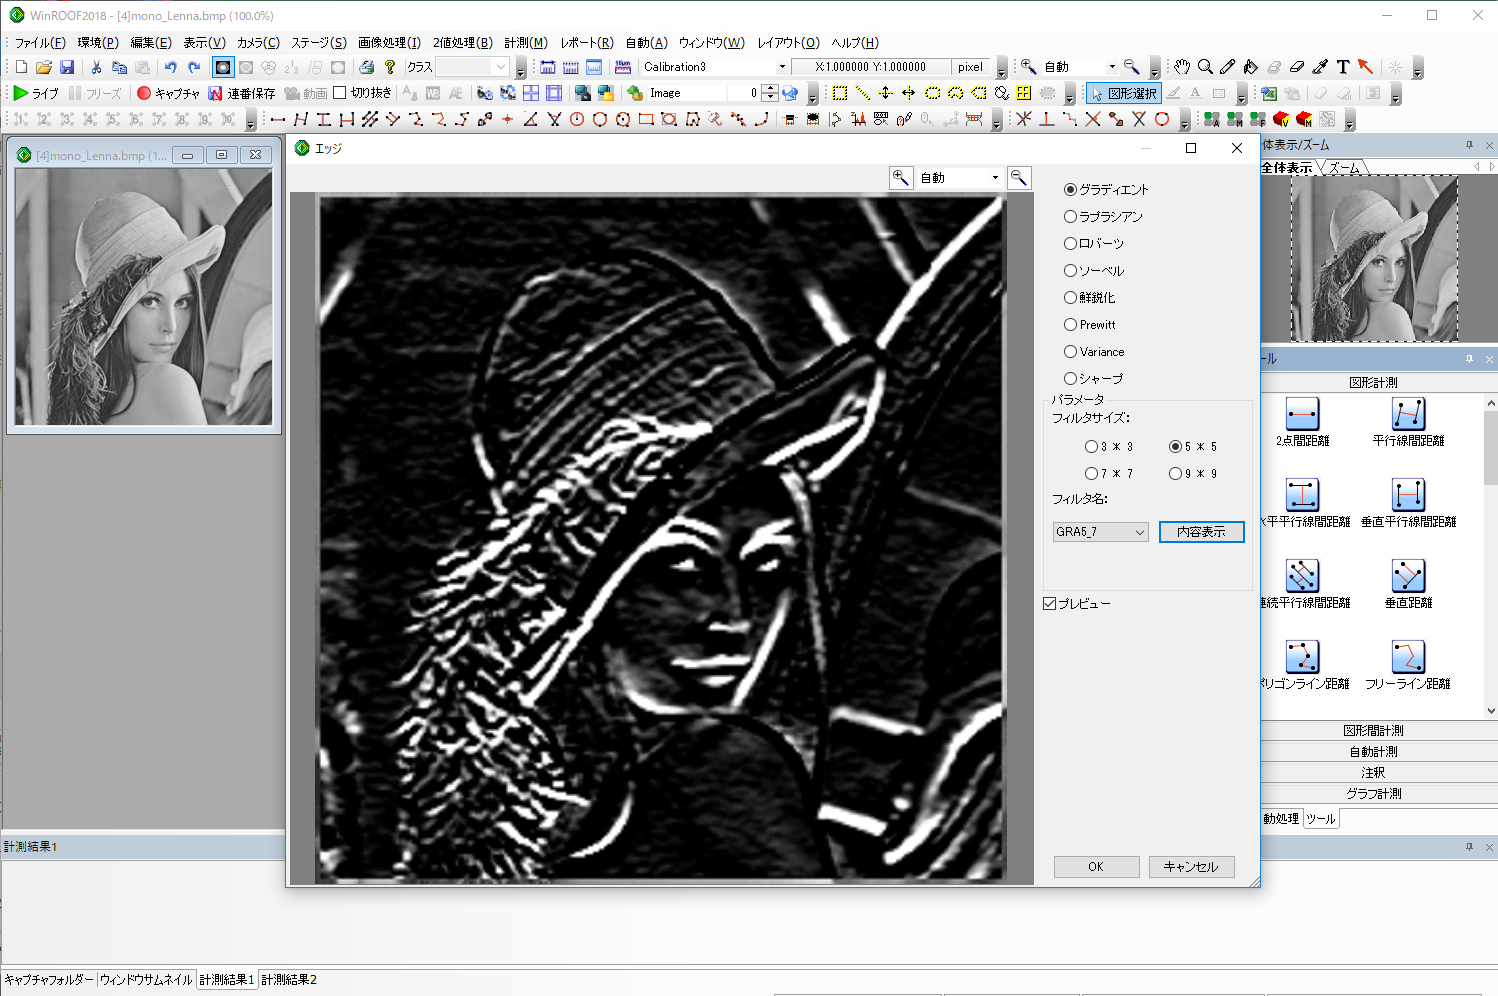Select the グラディエント radio button
Image resolution: width=1498 pixels, height=996 pixels.
(x=1070, y=189)
